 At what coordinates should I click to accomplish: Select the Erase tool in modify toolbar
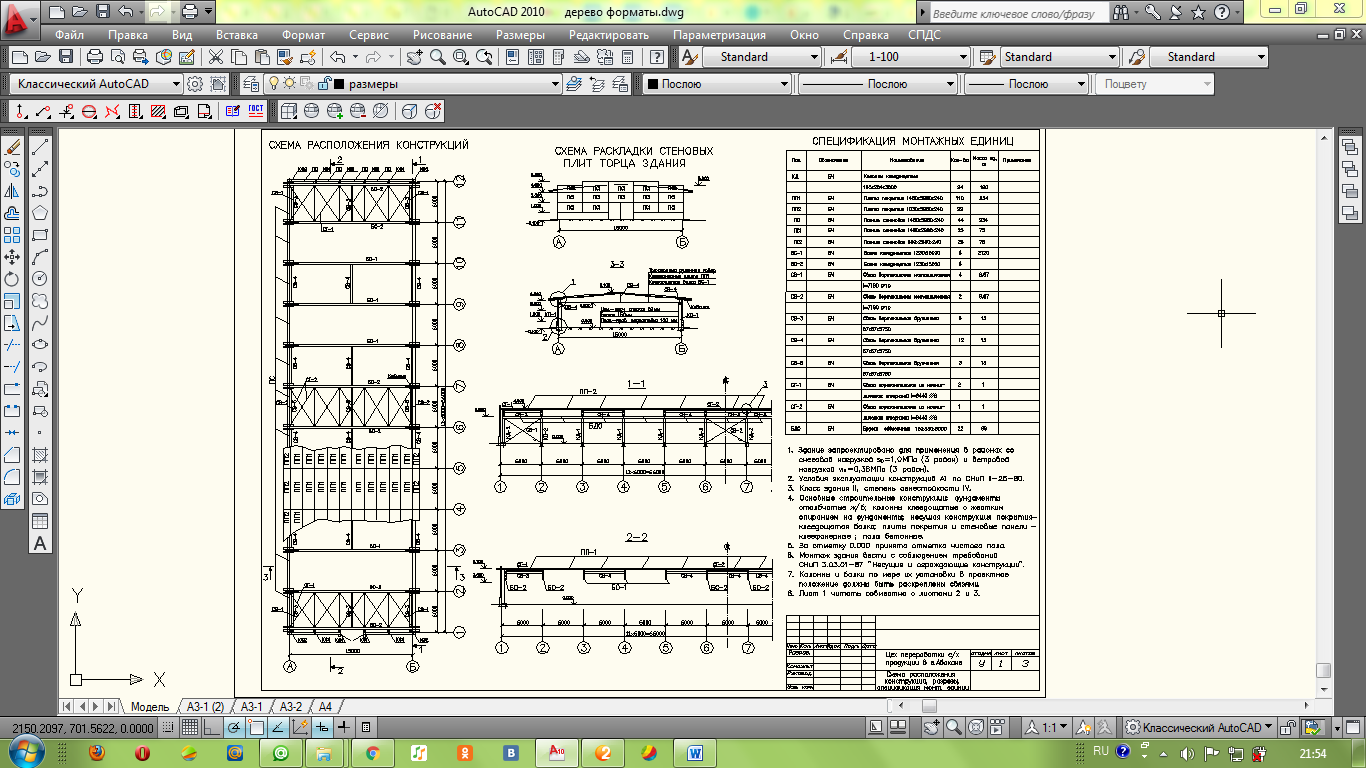(x=13, y=147)
